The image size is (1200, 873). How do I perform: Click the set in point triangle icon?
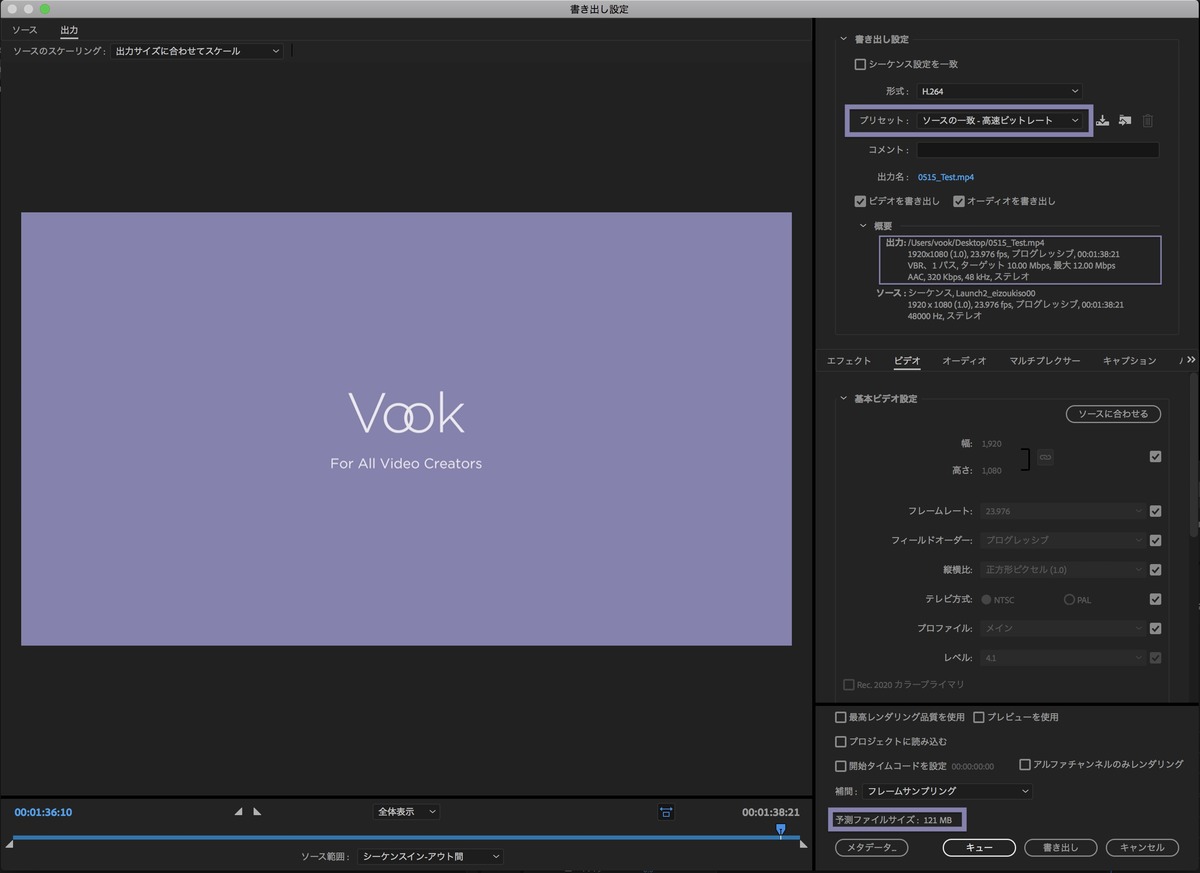point(238,812)
